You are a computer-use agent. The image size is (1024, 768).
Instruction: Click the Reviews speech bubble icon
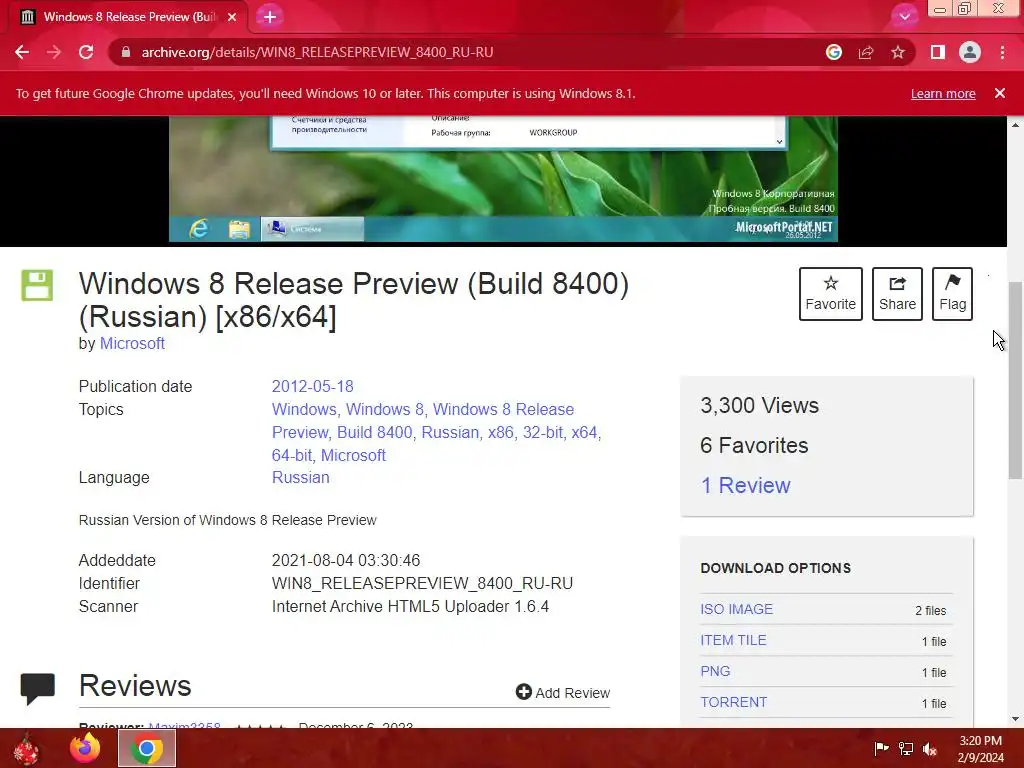[37, 688]
